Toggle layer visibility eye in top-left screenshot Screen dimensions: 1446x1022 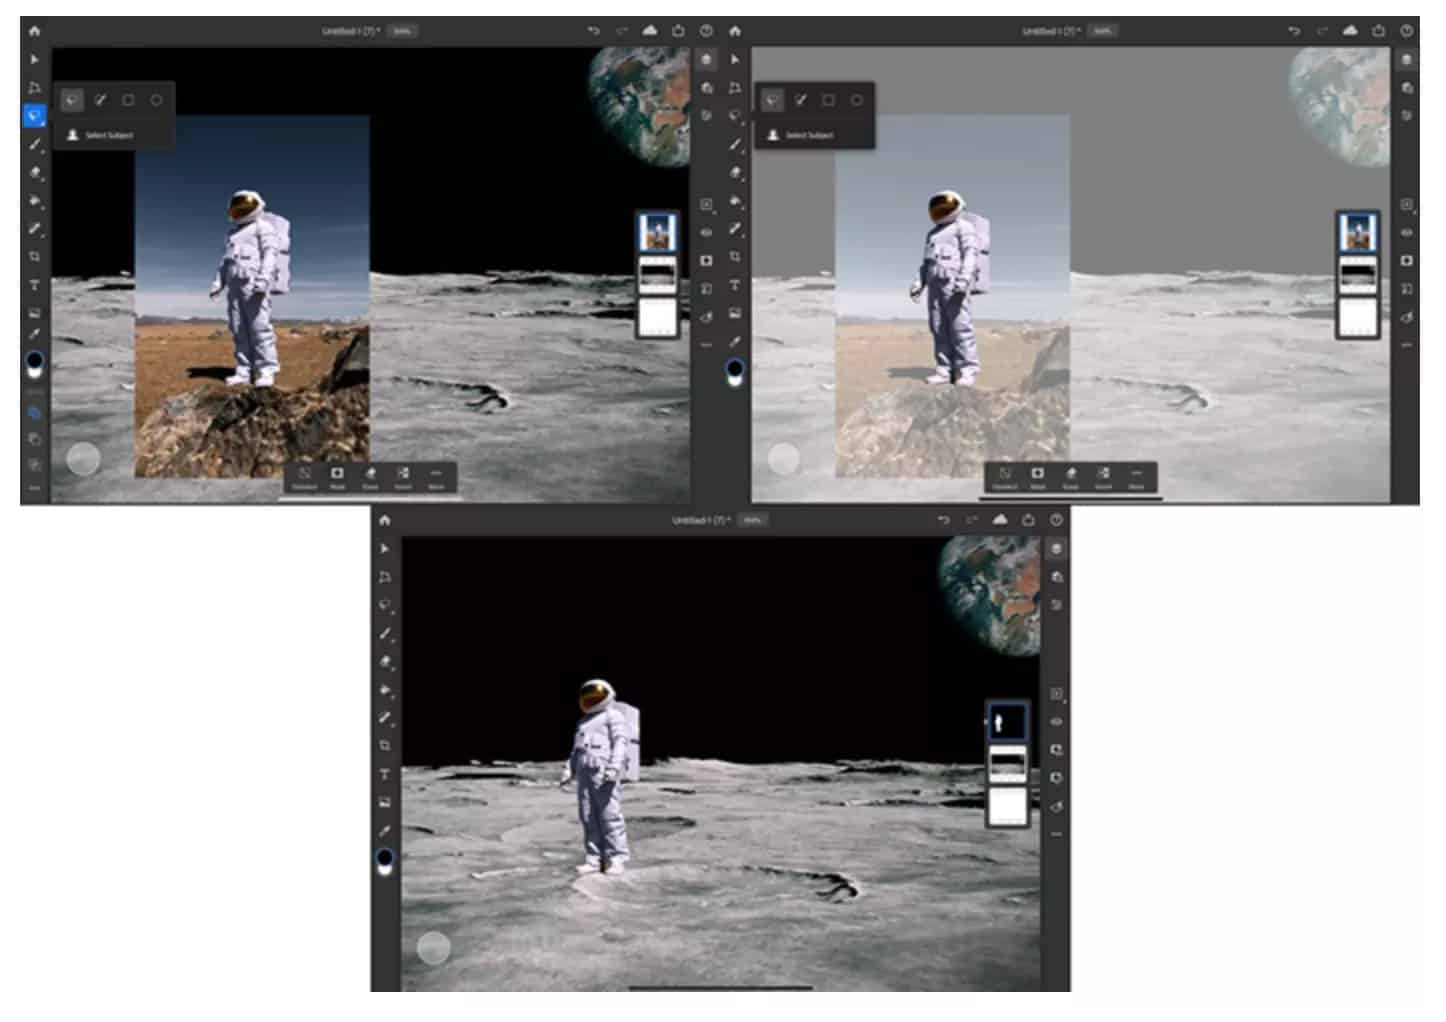[706, 232]
